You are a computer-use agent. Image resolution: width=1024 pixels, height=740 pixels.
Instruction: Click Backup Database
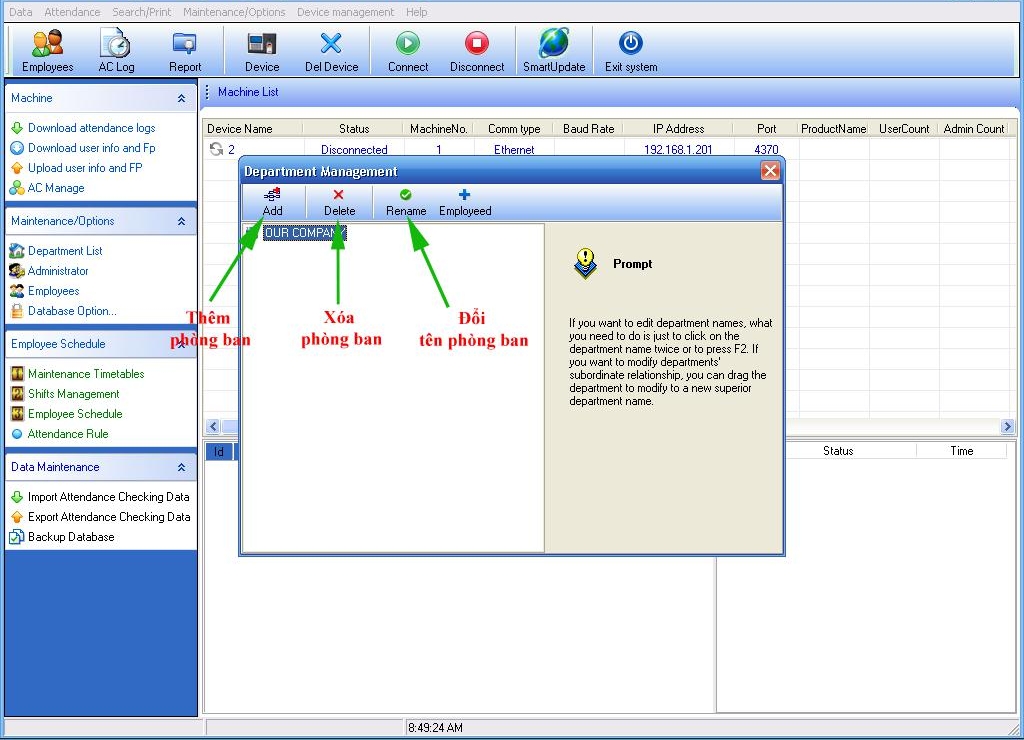(71, 537)
